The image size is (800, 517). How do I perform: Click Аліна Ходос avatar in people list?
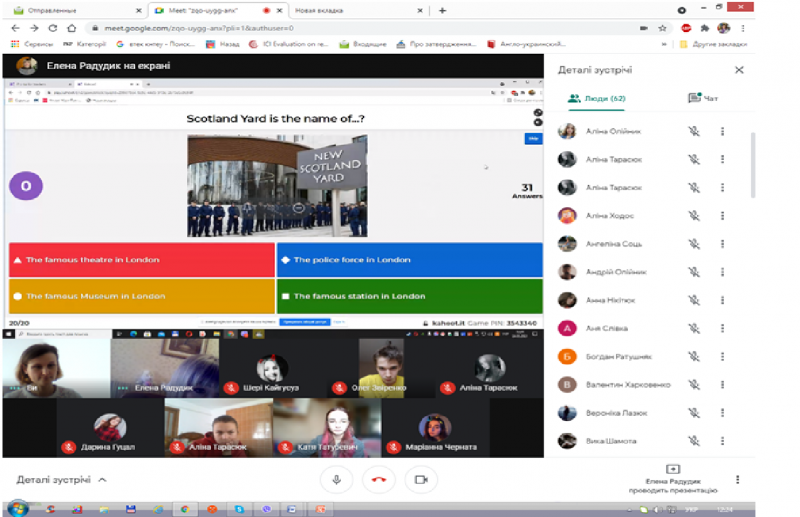pyautogui.click(x=567, y=215)
